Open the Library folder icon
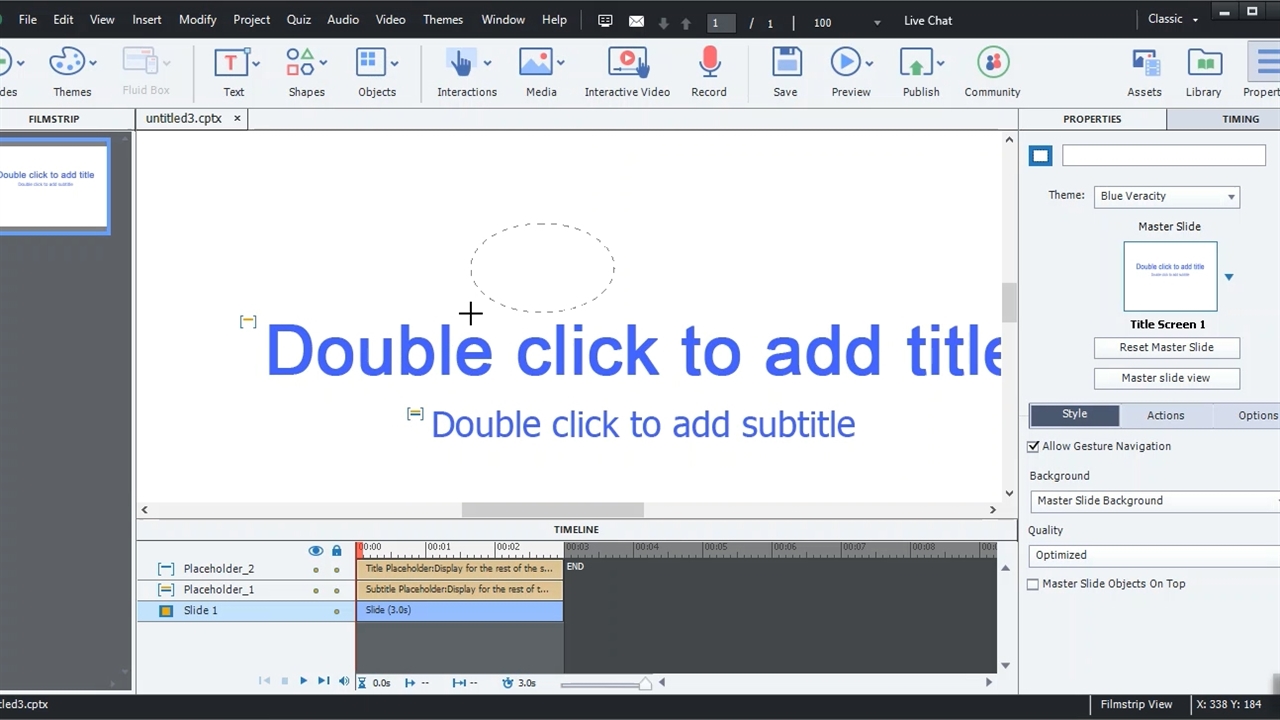The height and width of the screenshot is (720, 1280). pos(1203,64)
